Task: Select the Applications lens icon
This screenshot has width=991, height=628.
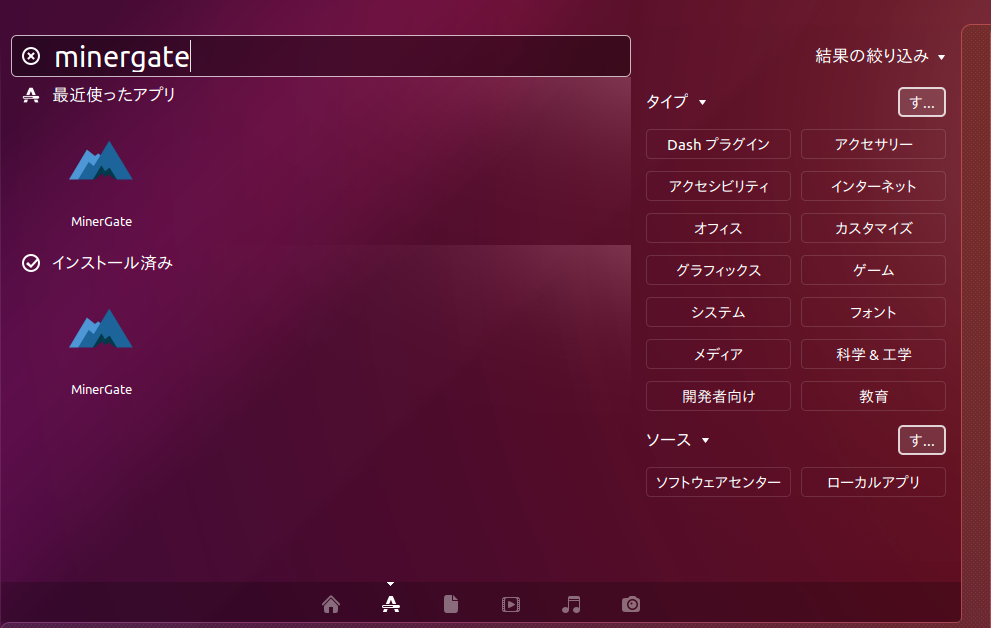Action: (x=391, y=605)
